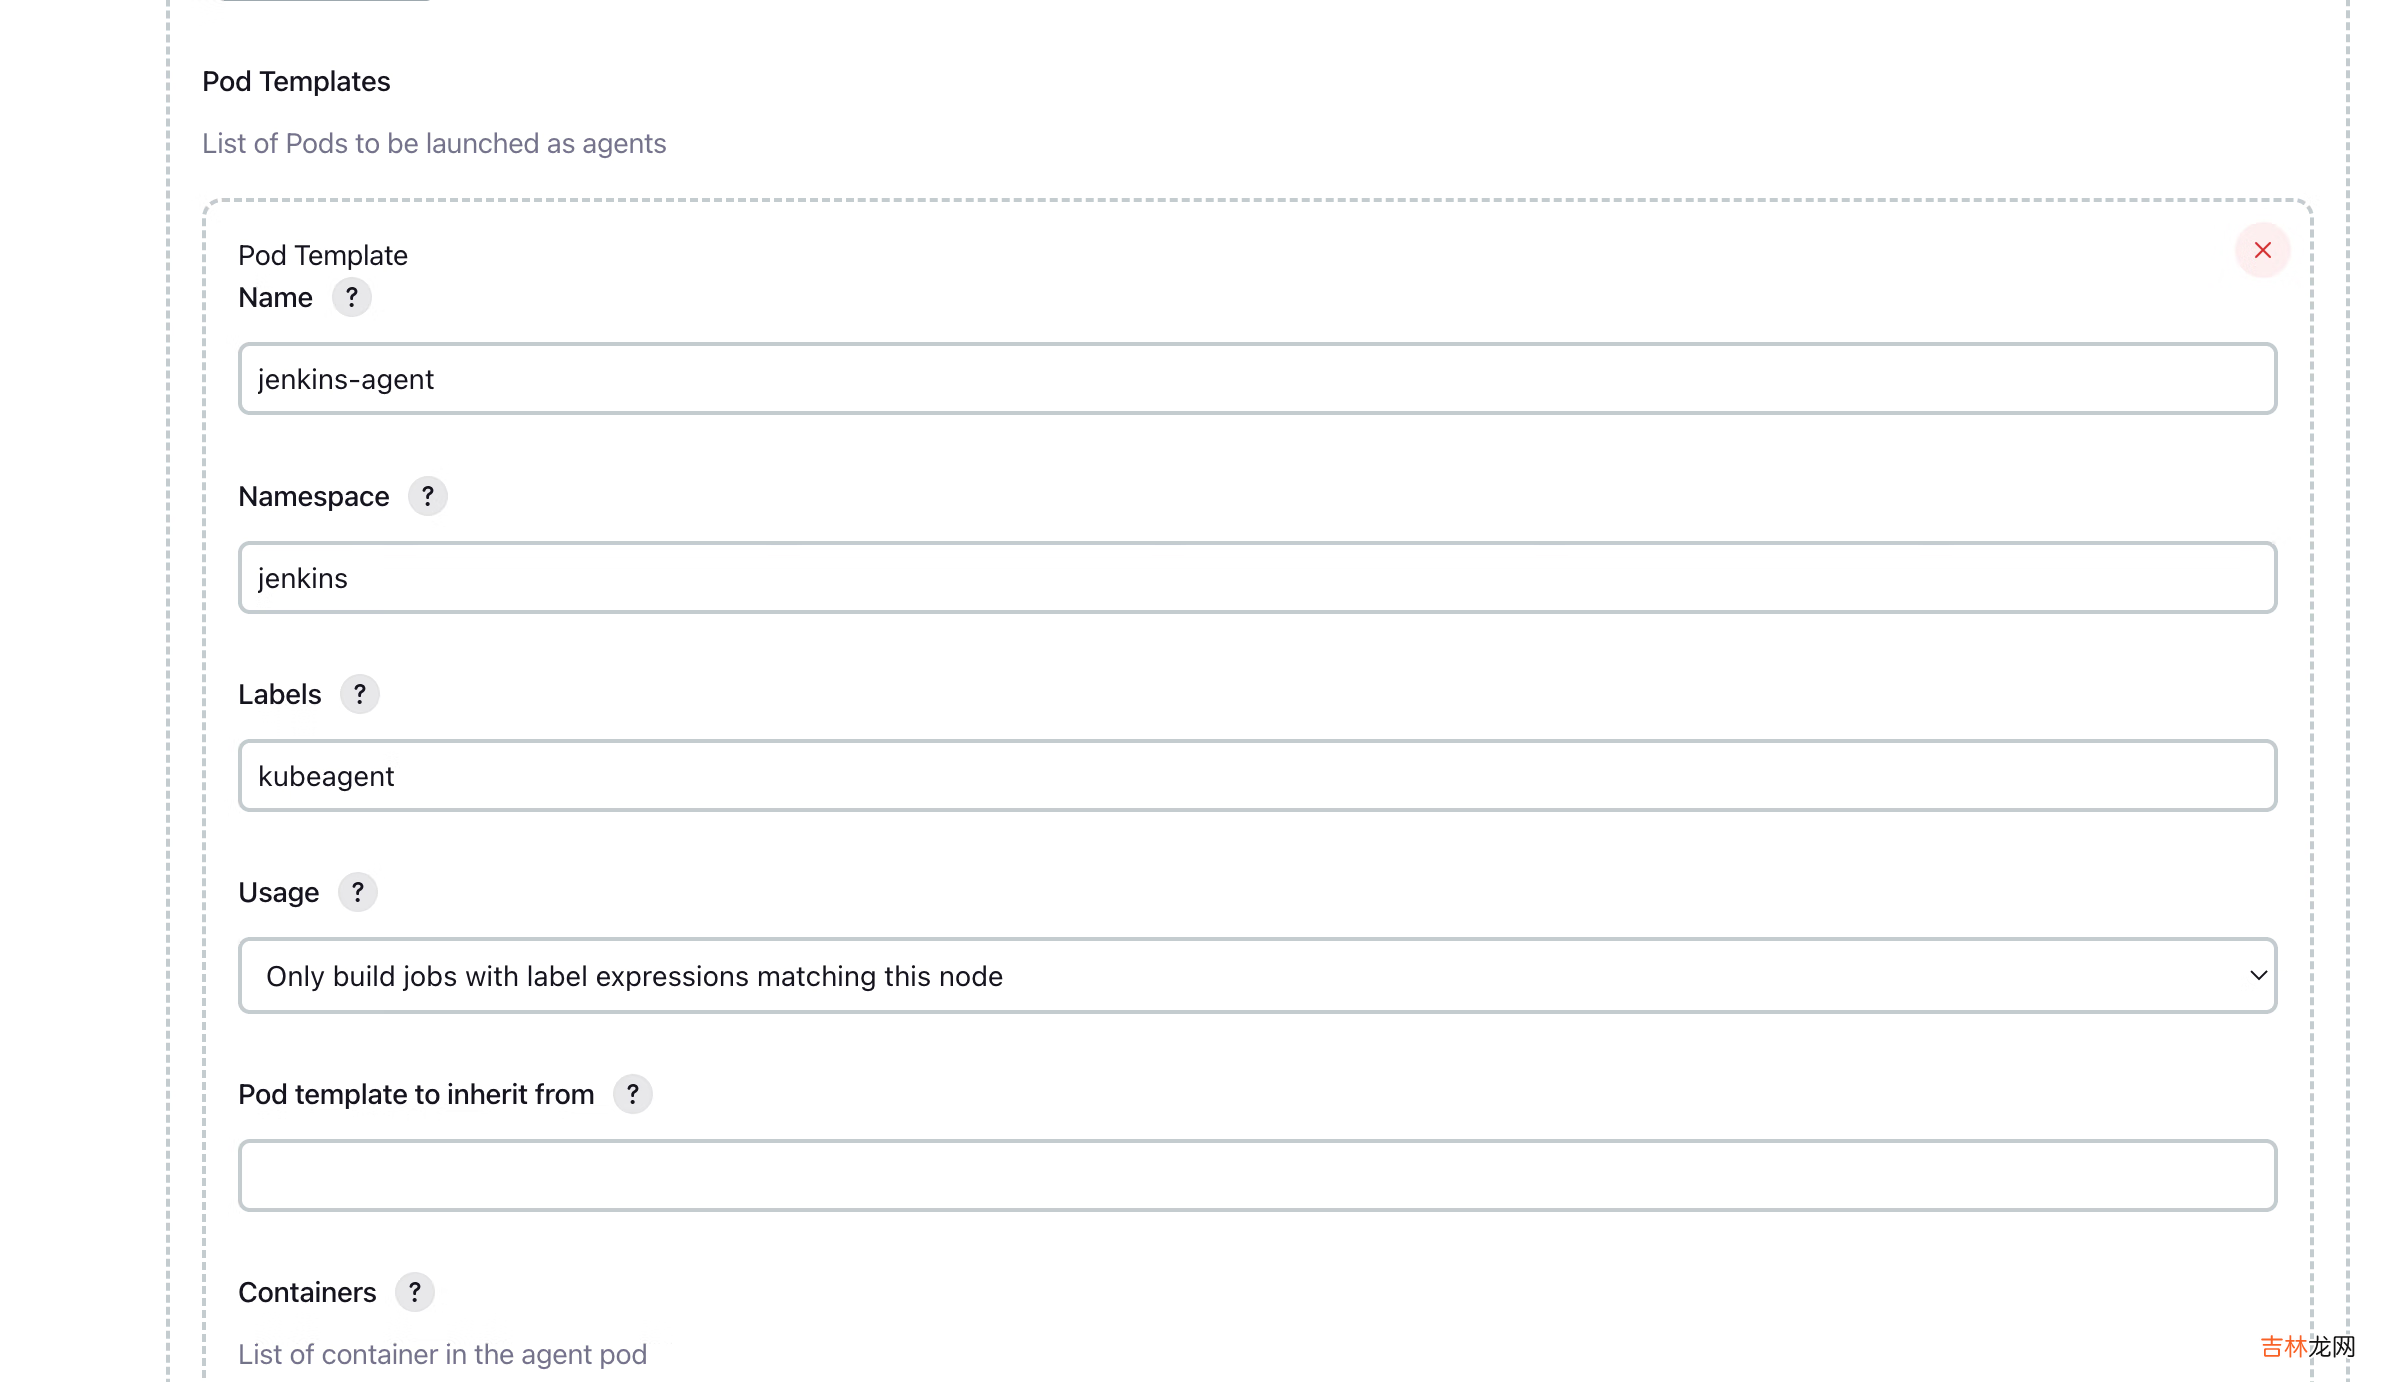The image size is (2396, 1382).
Task: Click the Labels field help icon
Action: (360, 693)
